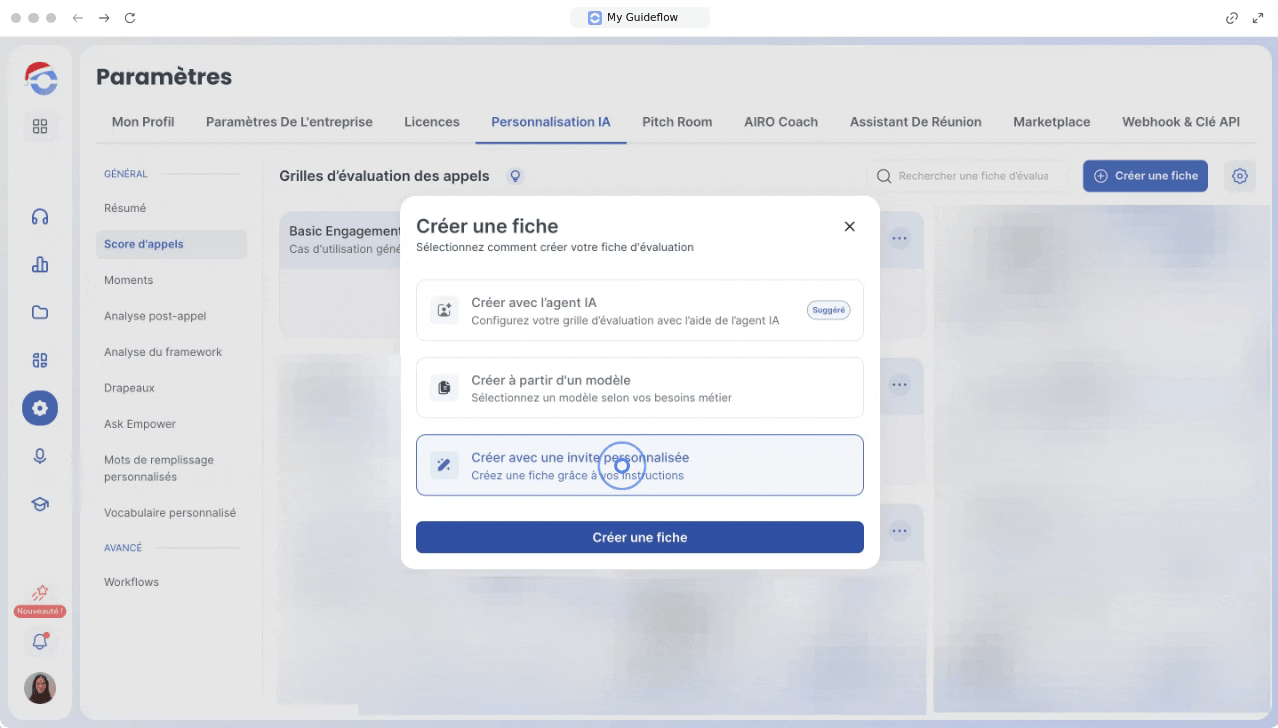Open the microphone icon in sidebar
The width and height of the screenshot is (1278, 728).
coord(40,456)
